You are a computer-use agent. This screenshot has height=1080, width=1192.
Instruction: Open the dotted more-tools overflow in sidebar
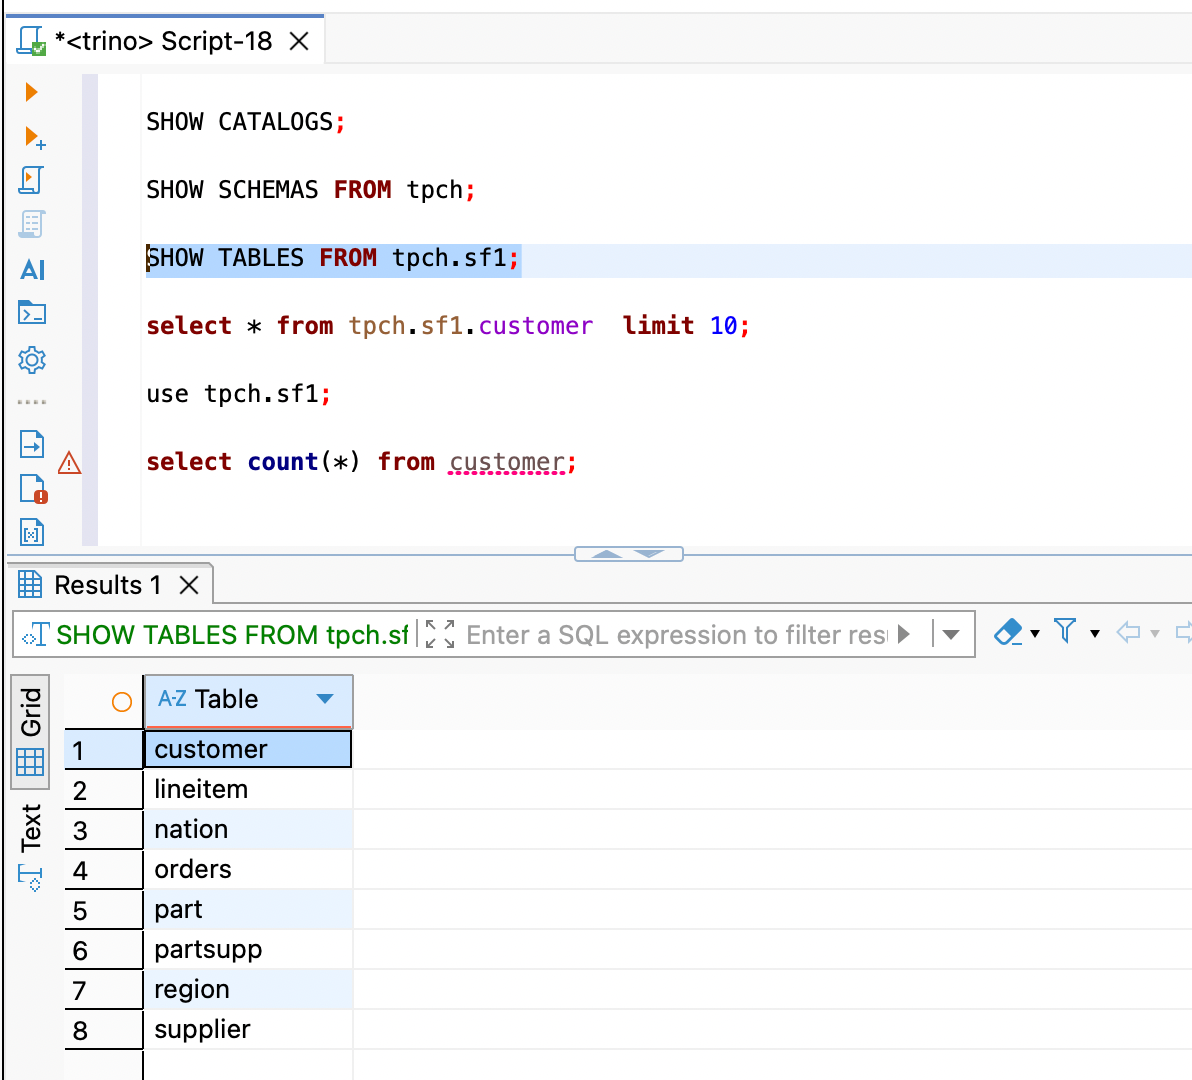pos(32,402)
